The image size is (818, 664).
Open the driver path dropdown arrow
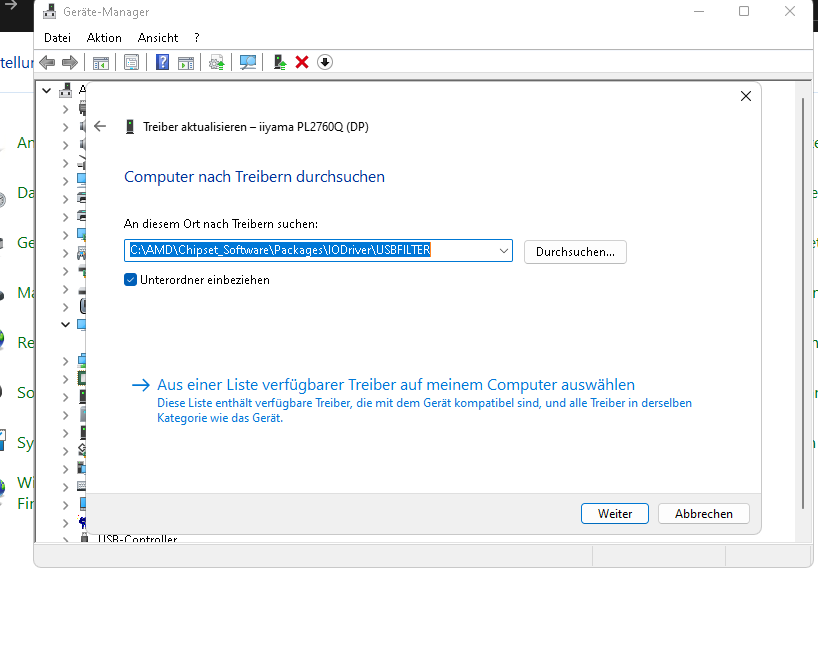[x=503, y=251]
